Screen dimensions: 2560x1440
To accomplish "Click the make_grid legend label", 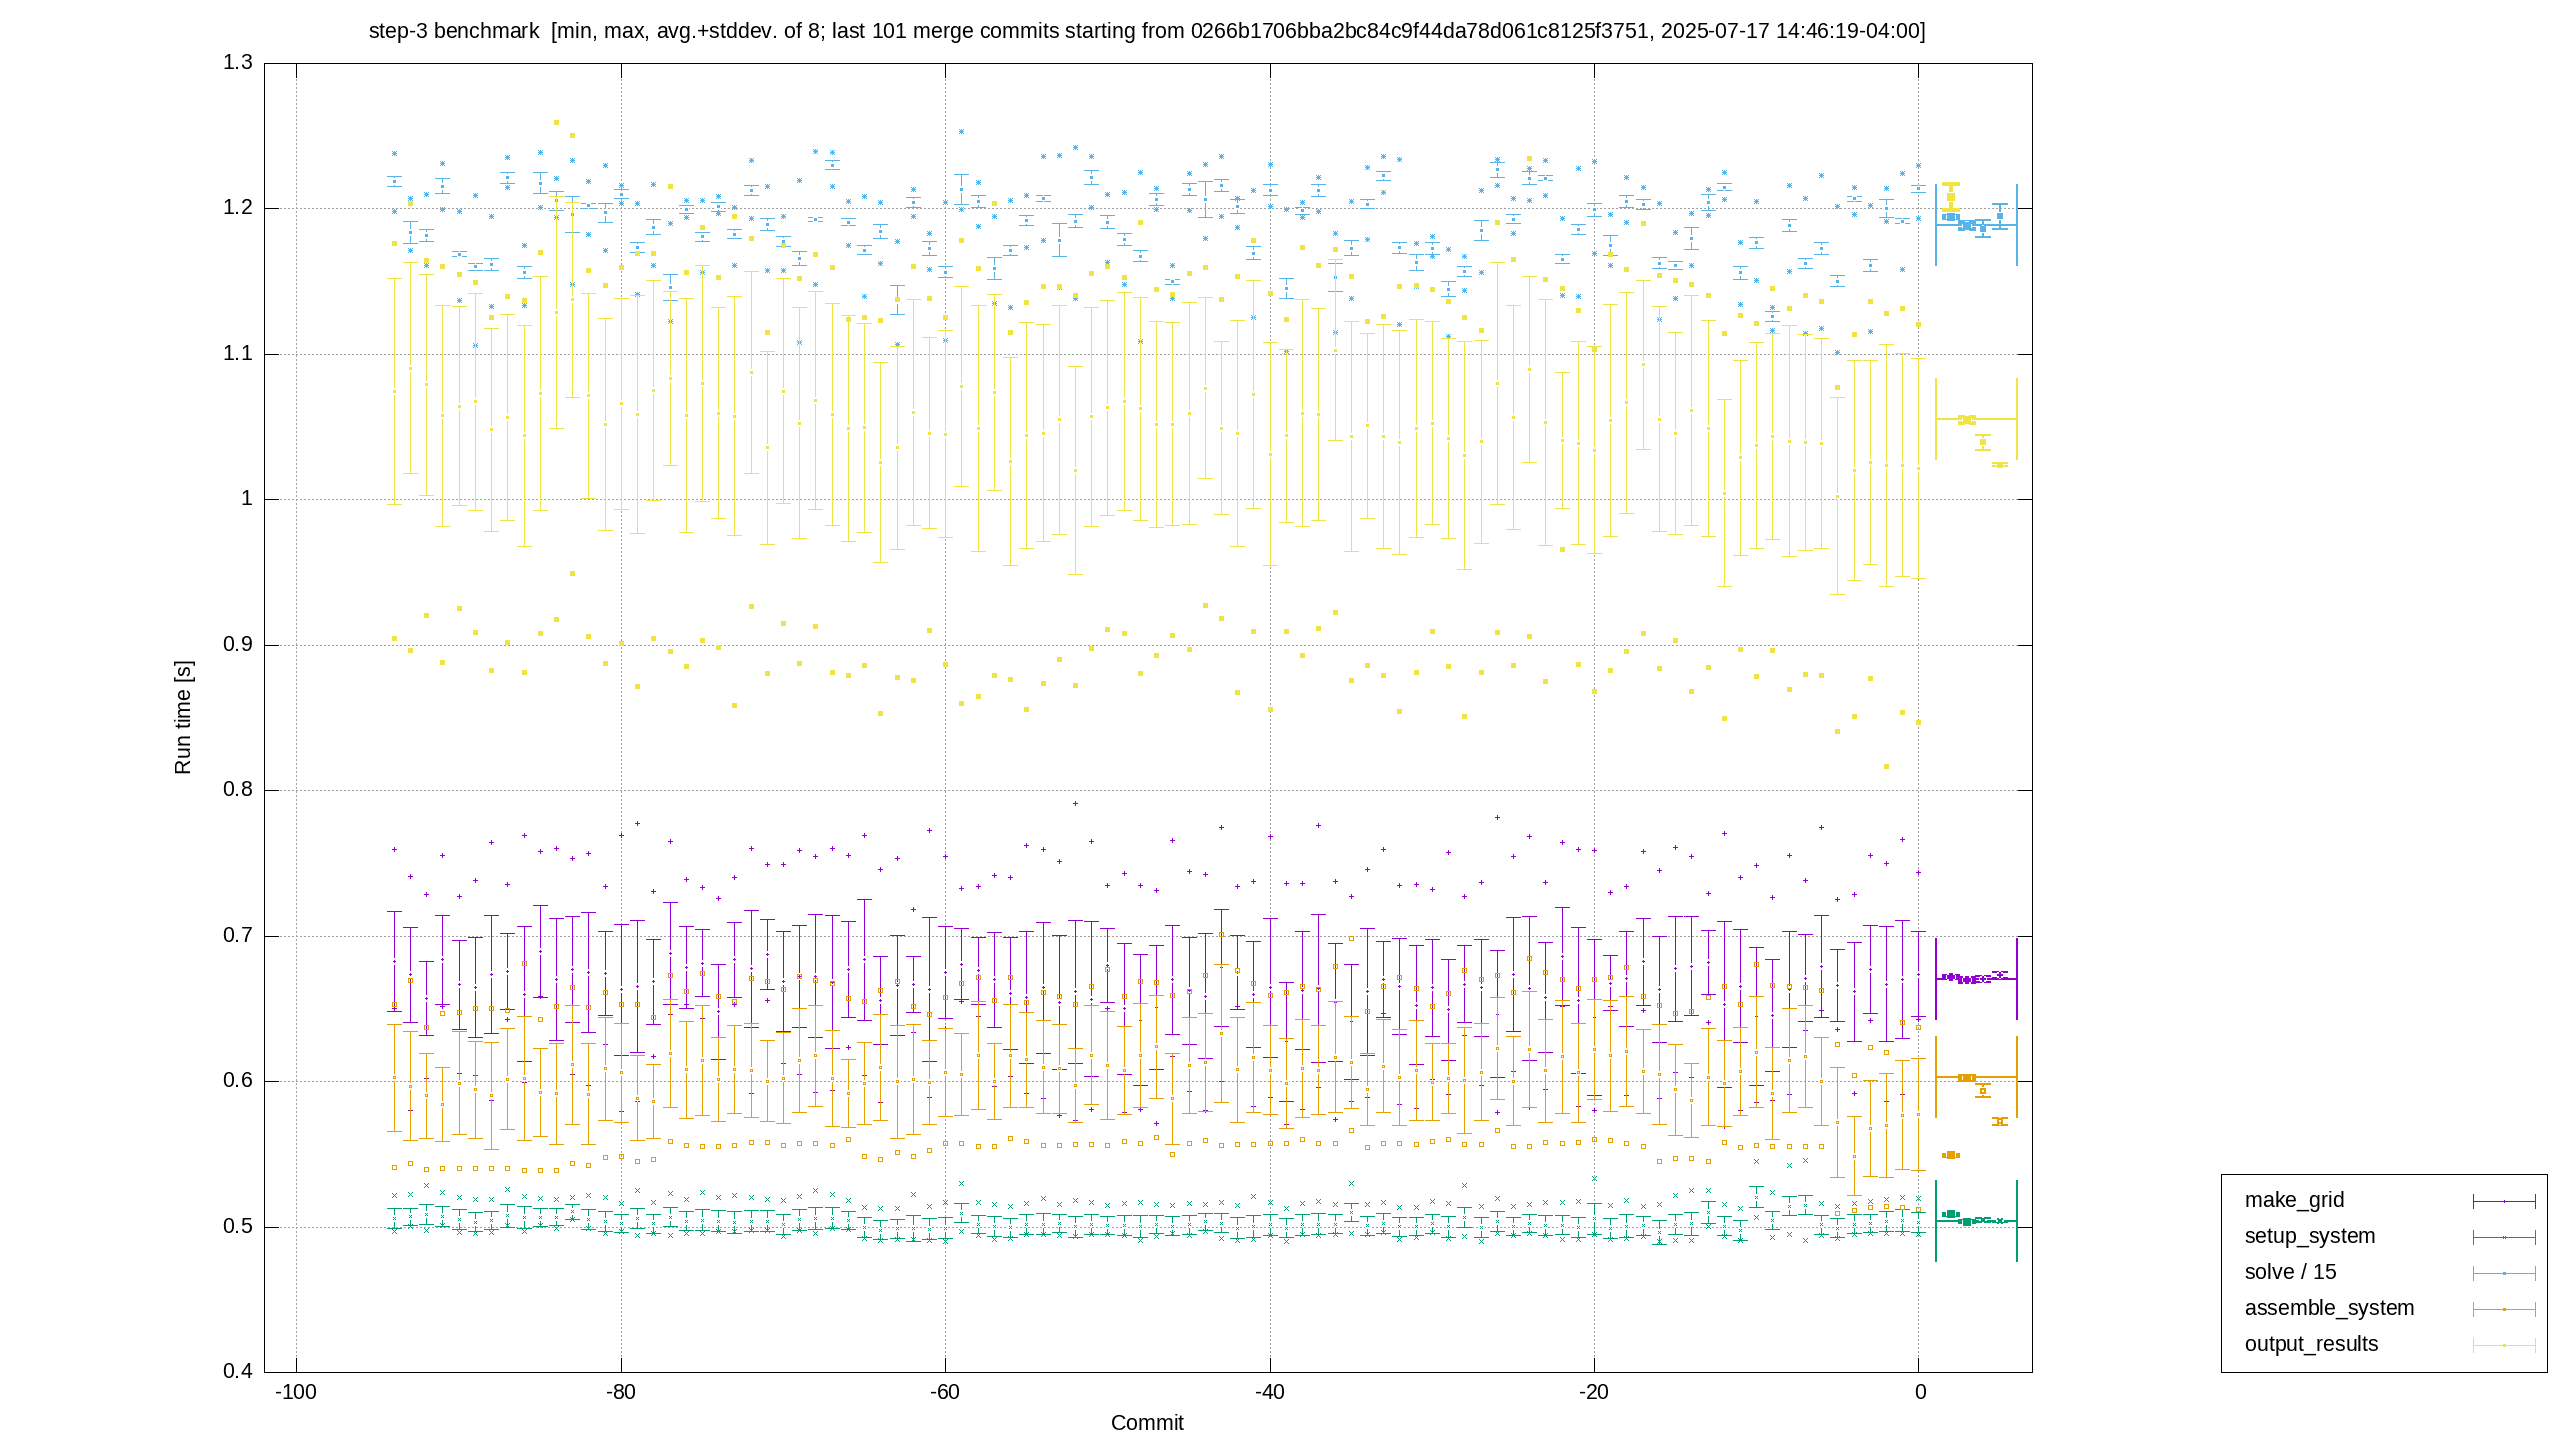I will (2294, 1200).
